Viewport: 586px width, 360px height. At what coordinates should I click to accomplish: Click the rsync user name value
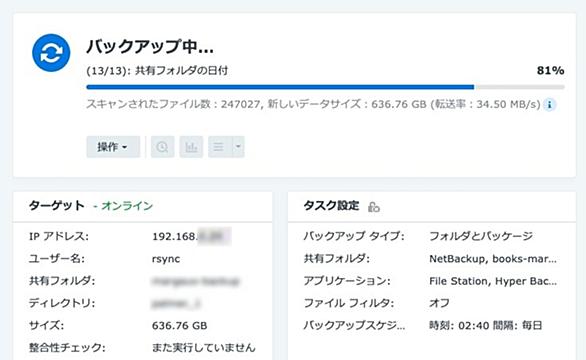[166, 259]
